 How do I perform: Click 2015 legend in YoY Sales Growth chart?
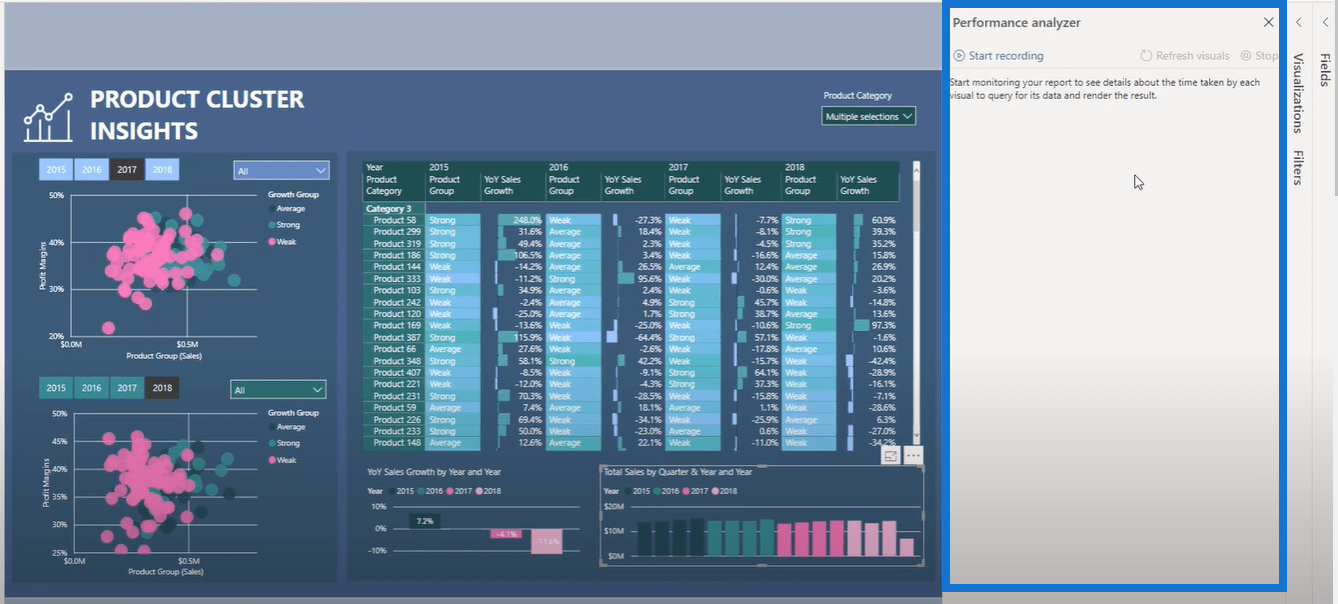pos(400,491)
